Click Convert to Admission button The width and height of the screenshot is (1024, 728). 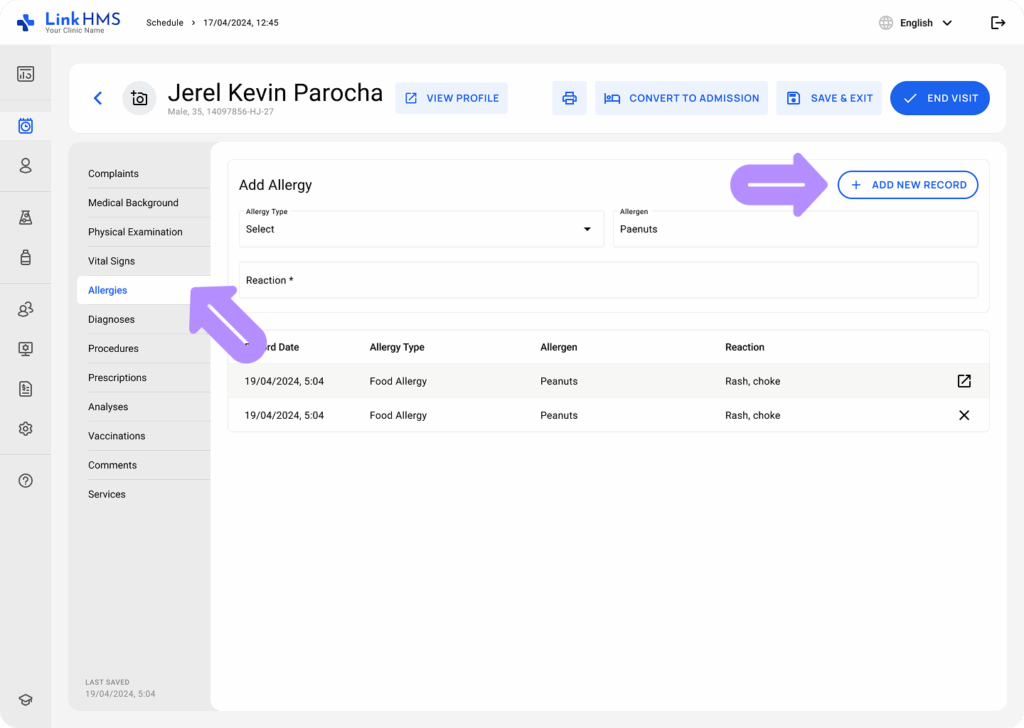tap(681, 98)
